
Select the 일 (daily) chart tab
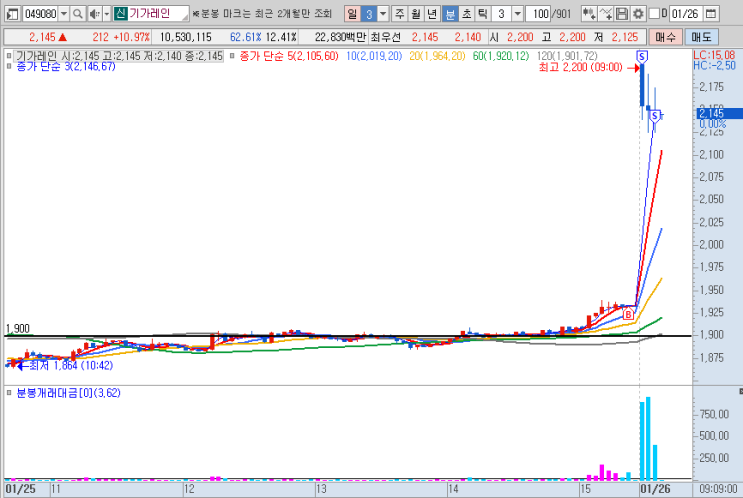point(352,14)
